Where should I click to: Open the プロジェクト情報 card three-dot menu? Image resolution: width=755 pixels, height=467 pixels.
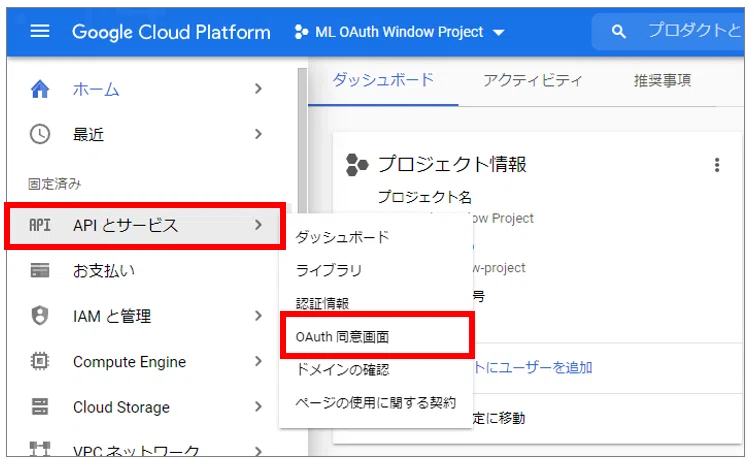(717, 165)
